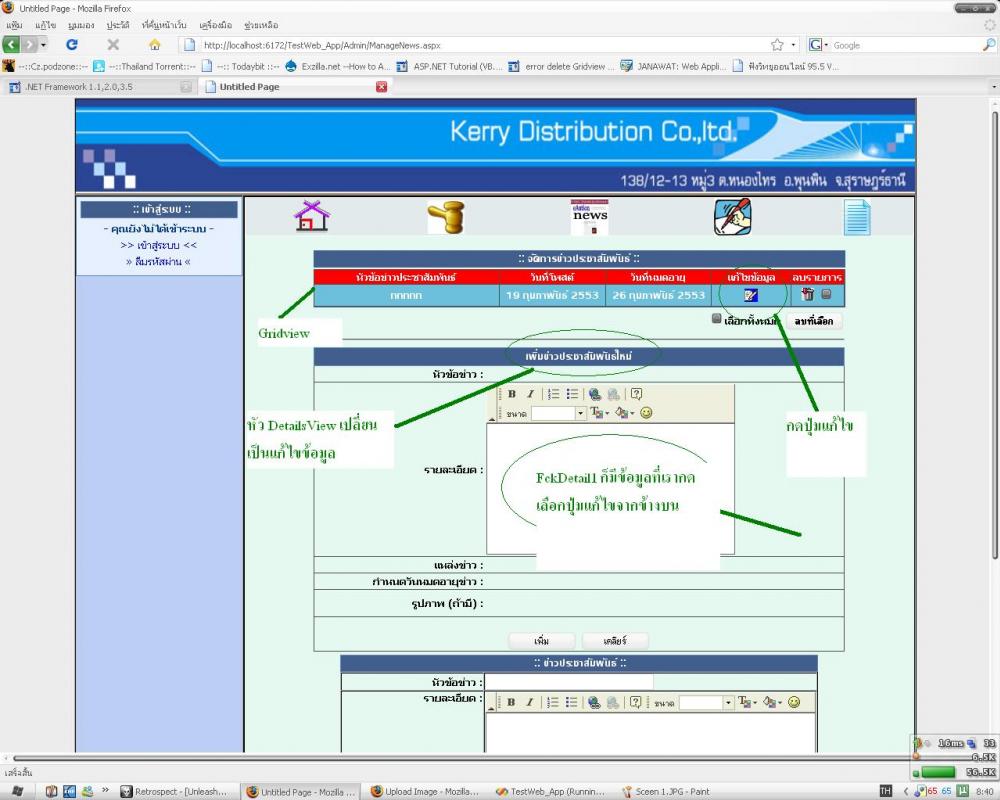1000x800 pixels.
Task: Open Firefox back/forward history dropdown arrow
Action: [43, 45]
